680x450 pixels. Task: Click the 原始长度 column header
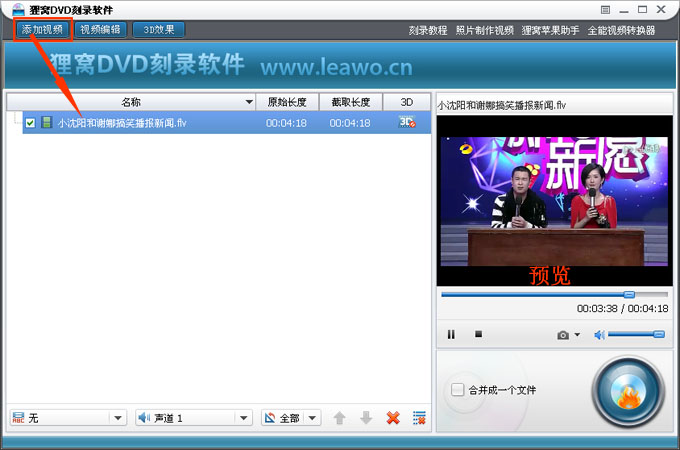[287, 102]
